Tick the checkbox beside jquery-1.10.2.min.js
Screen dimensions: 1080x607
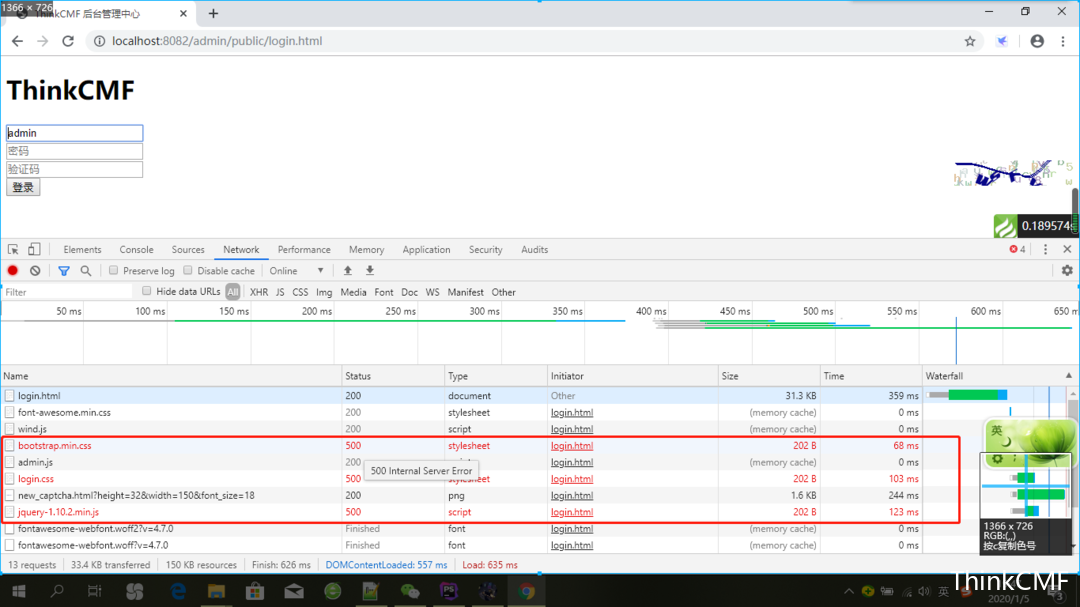click(x=10, y=512)
